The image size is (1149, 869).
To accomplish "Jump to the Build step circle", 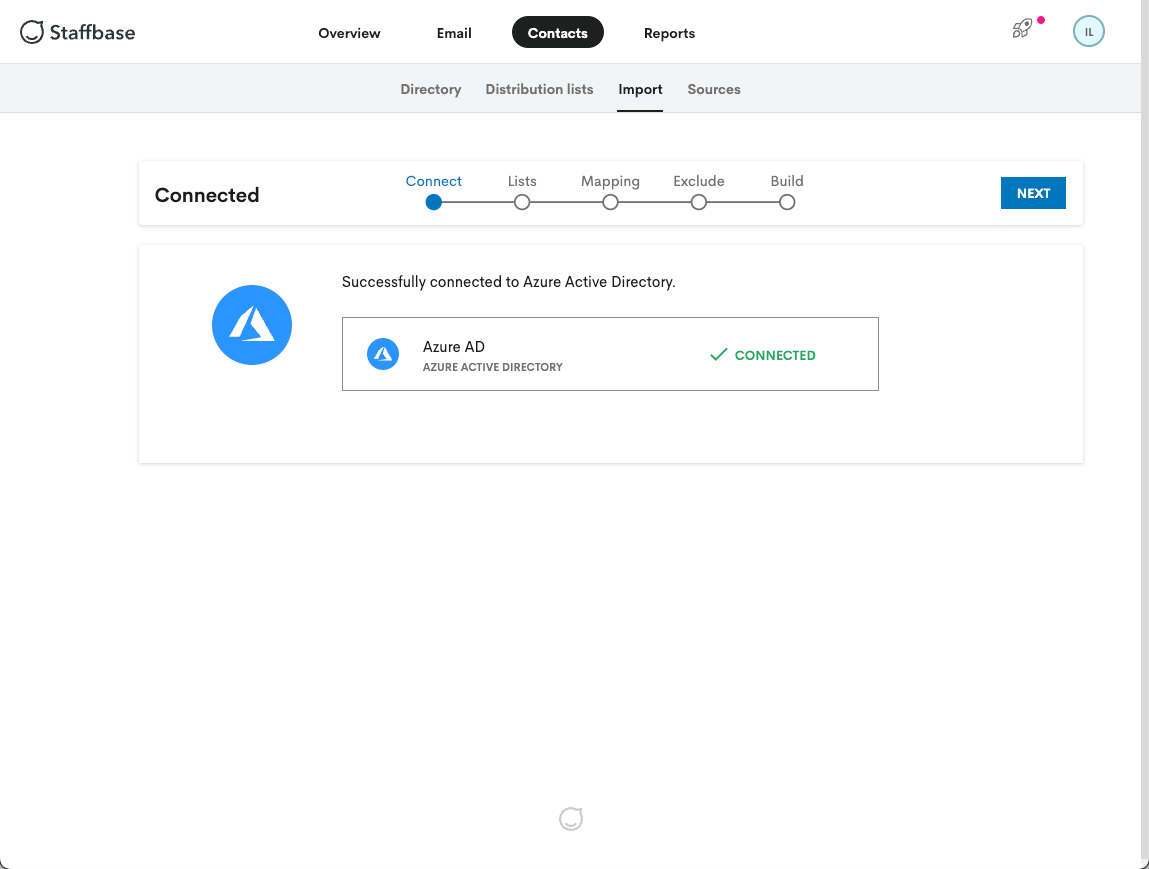I will [787, 202].
